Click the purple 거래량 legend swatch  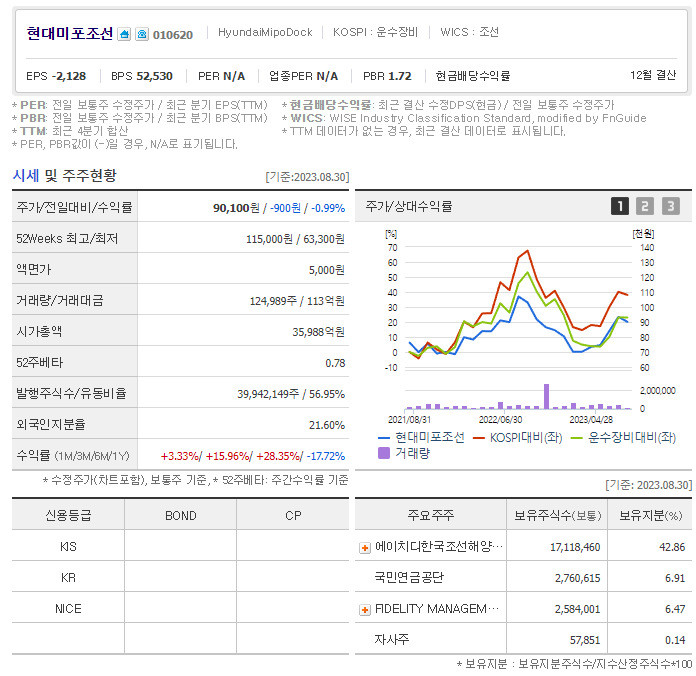384,453
